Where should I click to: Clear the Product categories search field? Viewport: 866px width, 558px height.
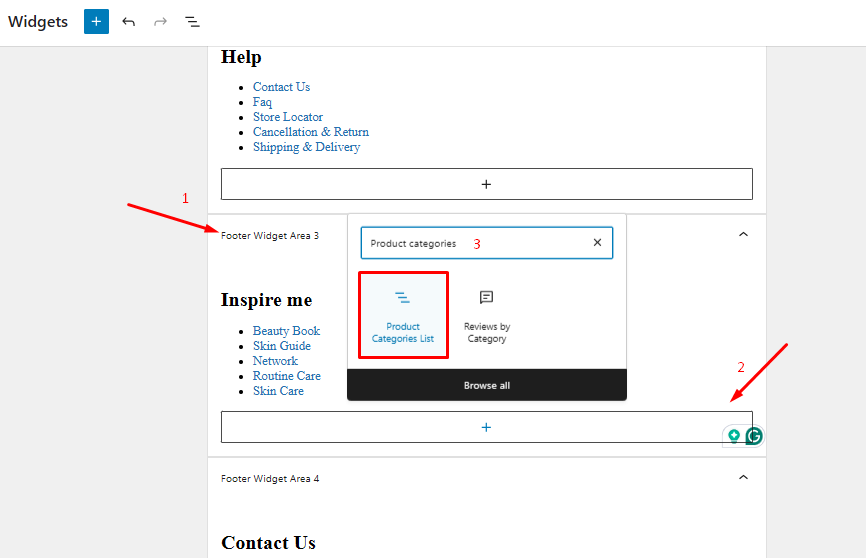click(597, 243)
